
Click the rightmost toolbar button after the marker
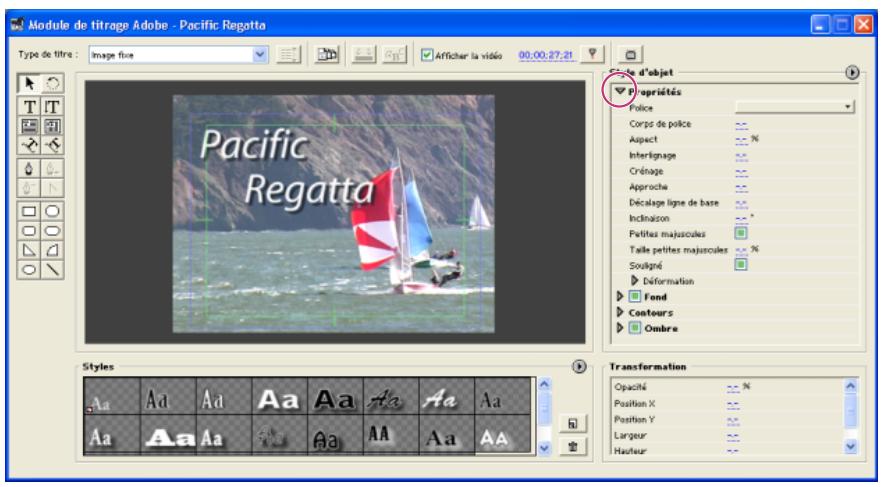click(x=630, y=55)
